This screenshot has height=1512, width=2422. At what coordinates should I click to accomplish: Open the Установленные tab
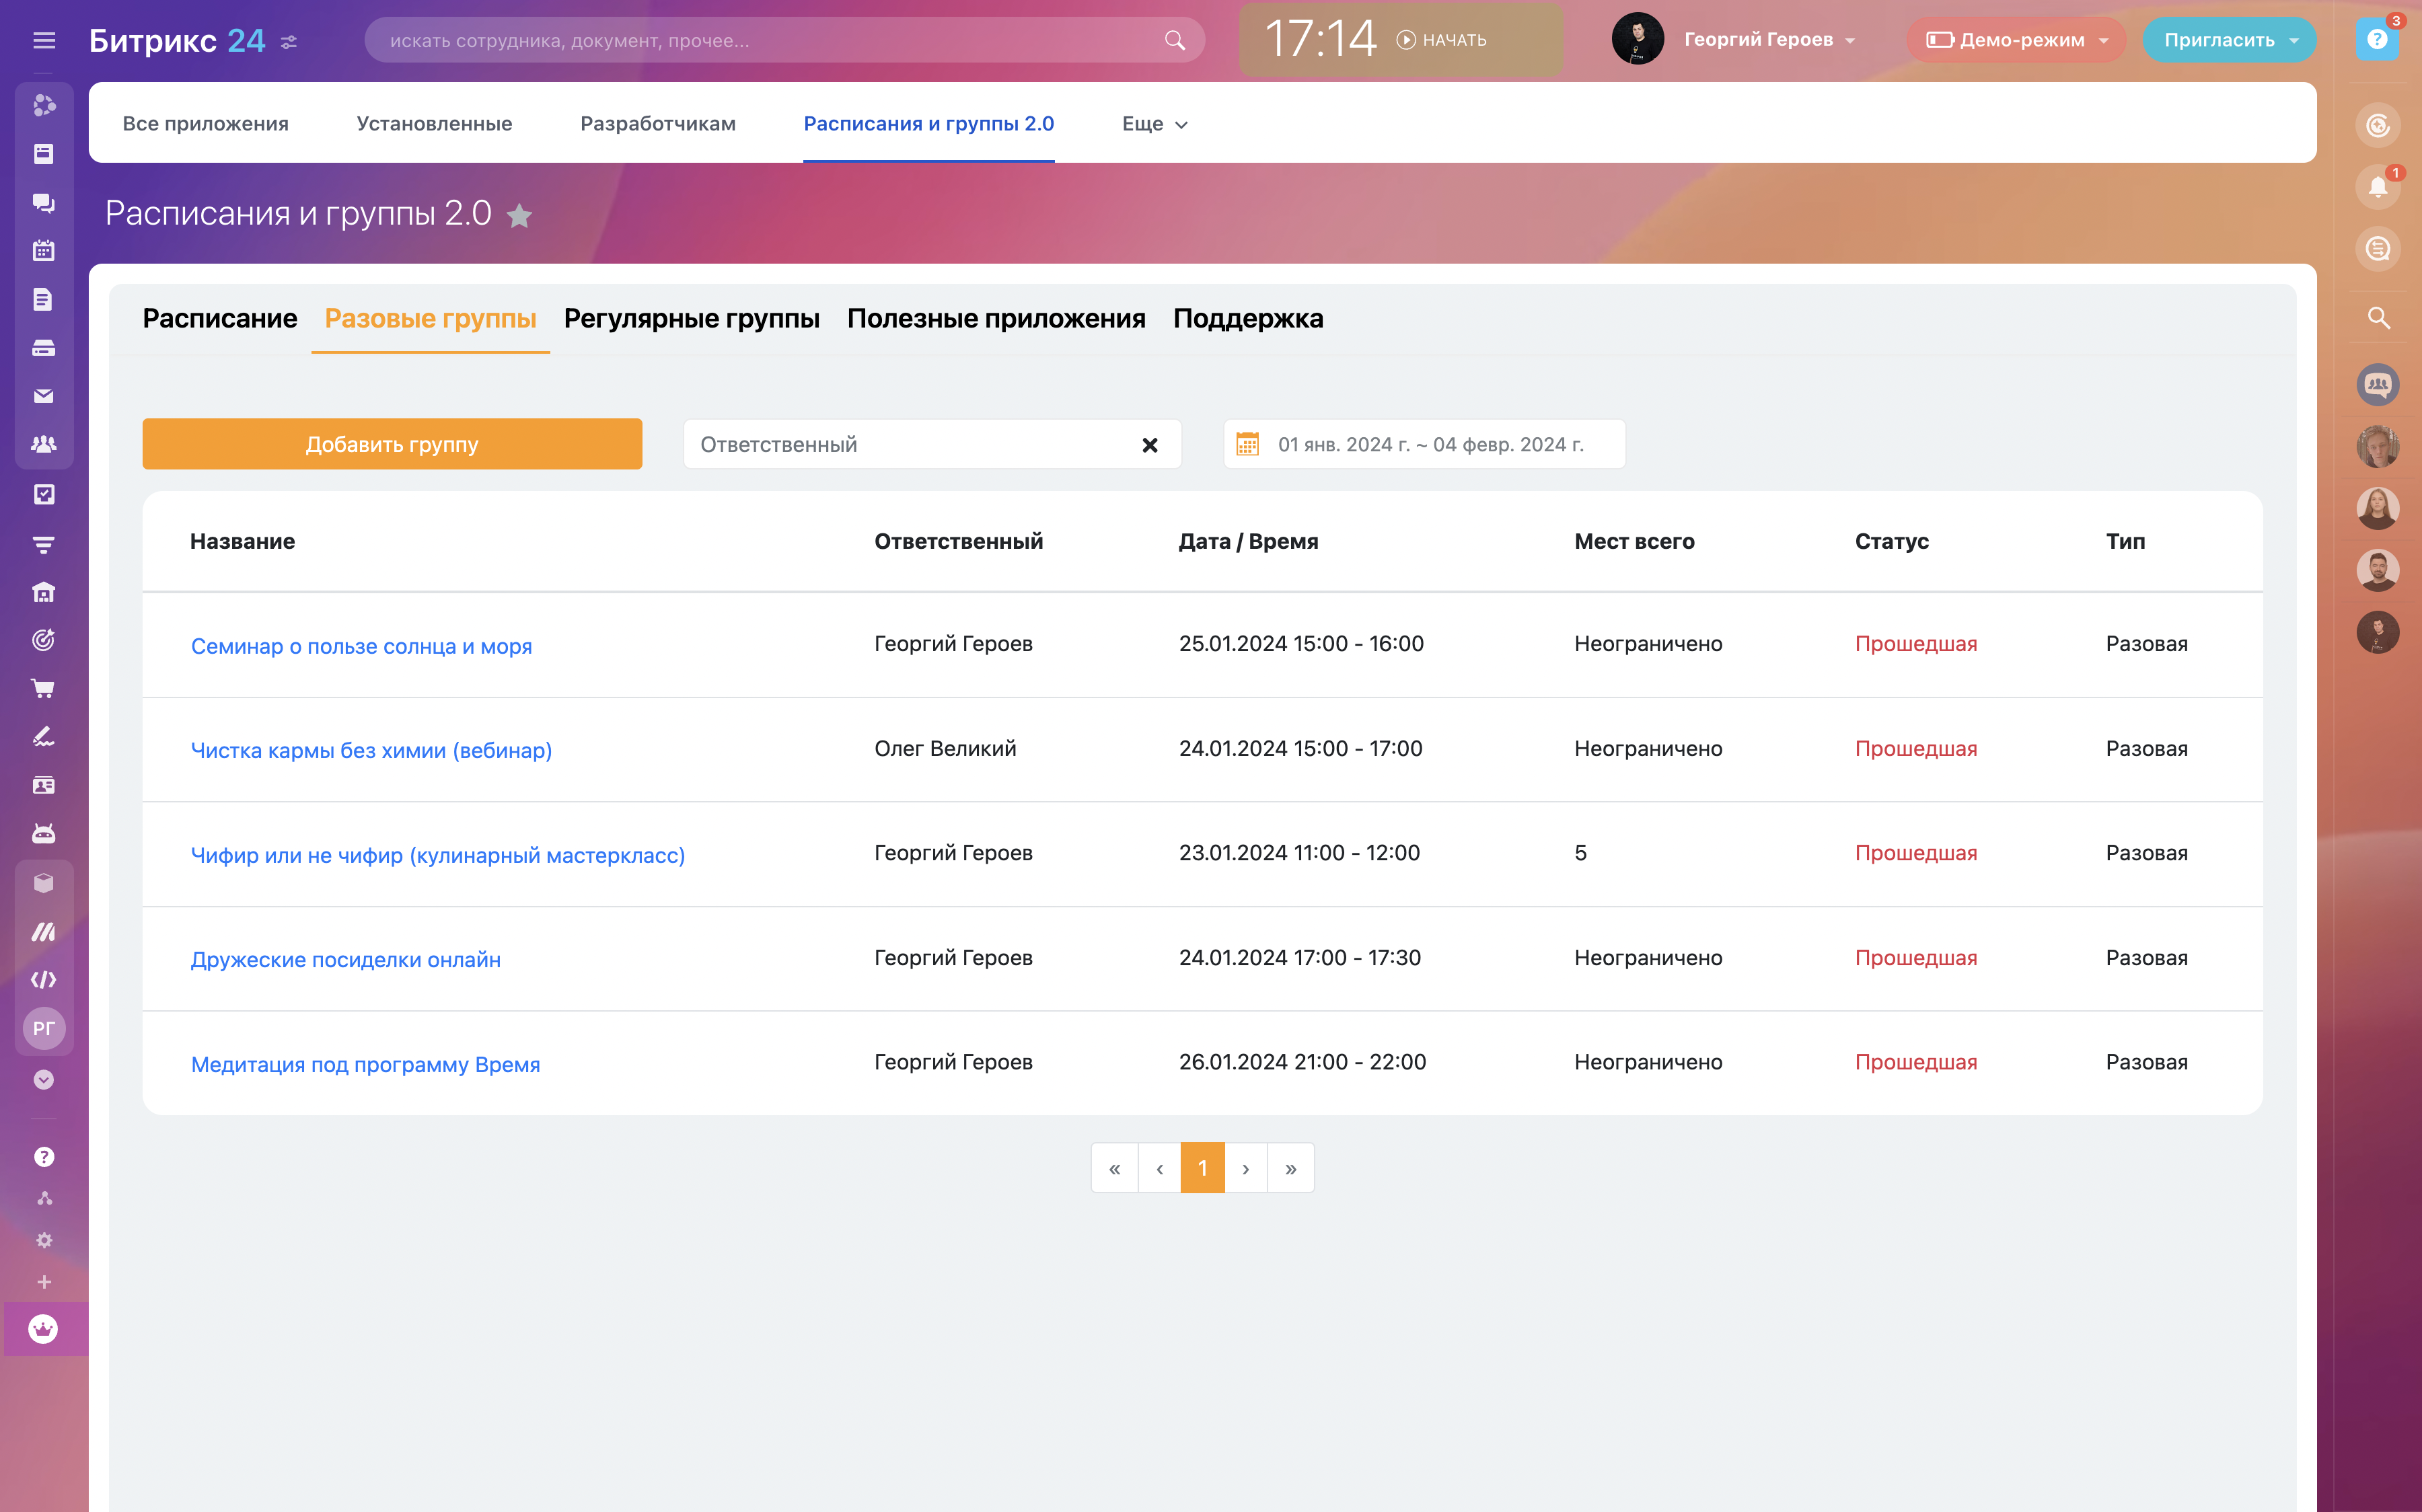tap(434, 124)
